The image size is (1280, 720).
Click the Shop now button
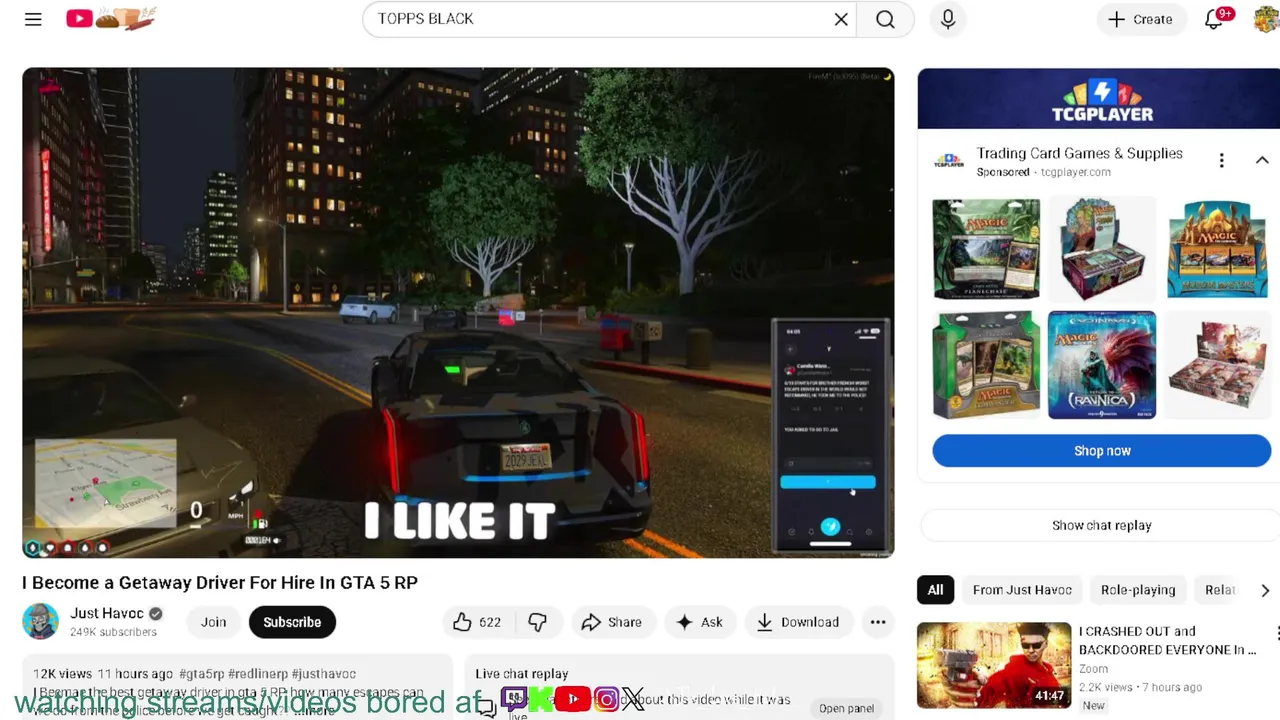1102,451
